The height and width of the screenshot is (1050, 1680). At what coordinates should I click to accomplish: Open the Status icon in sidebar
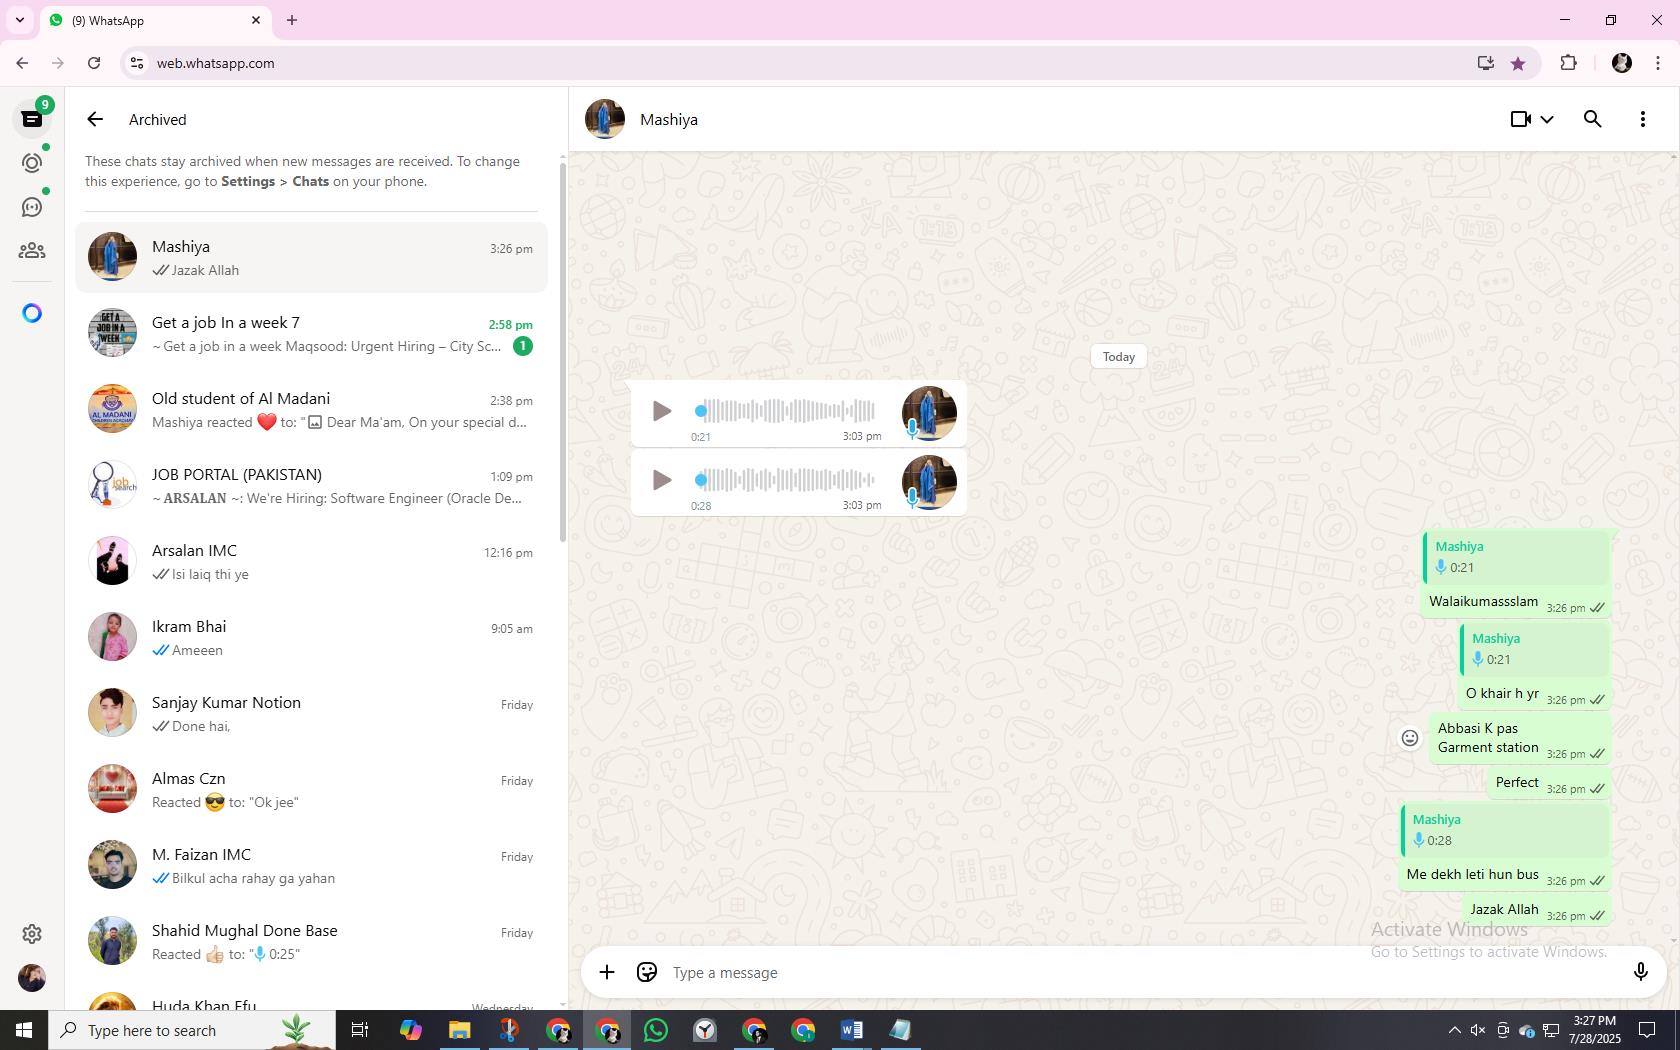click(x=32, y=163)
